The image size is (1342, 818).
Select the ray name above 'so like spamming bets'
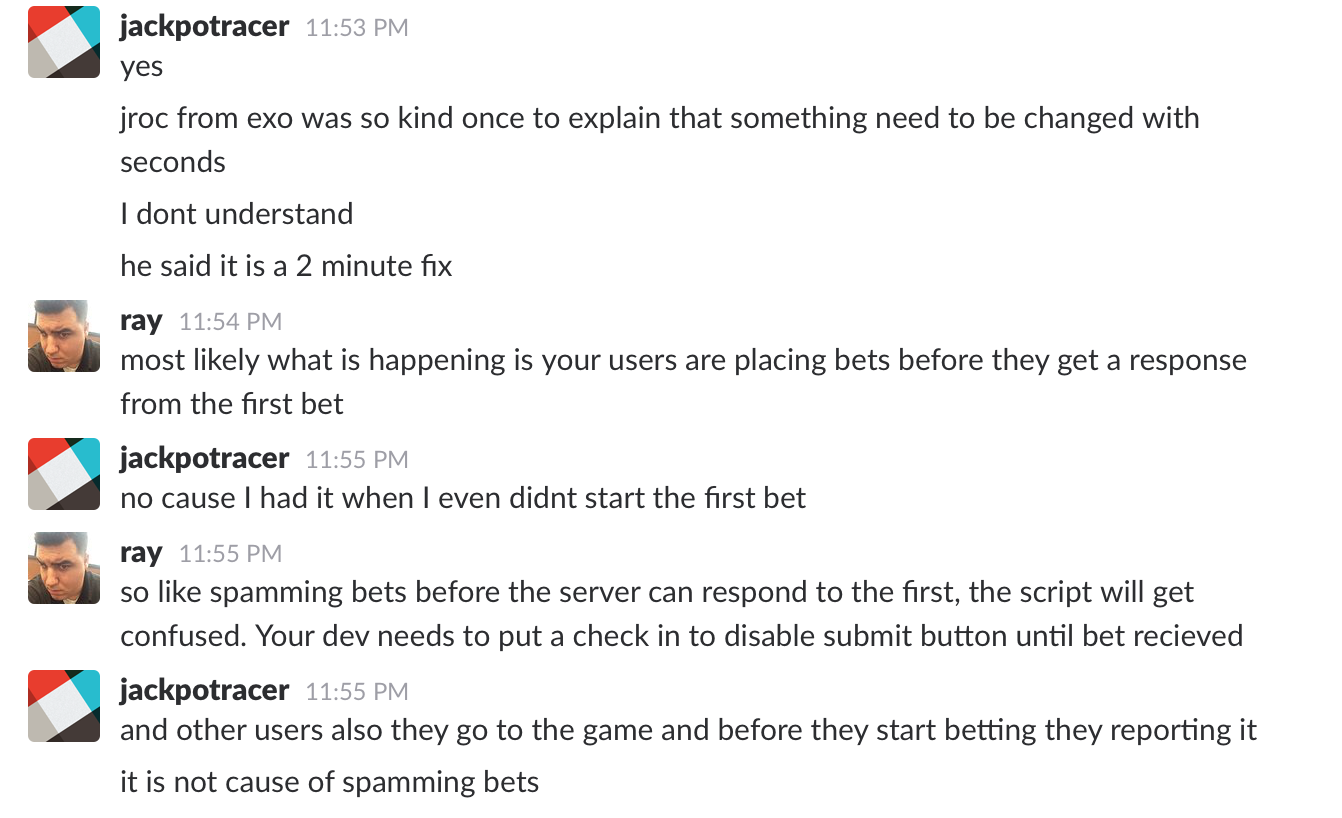click(x=141, y=553)
